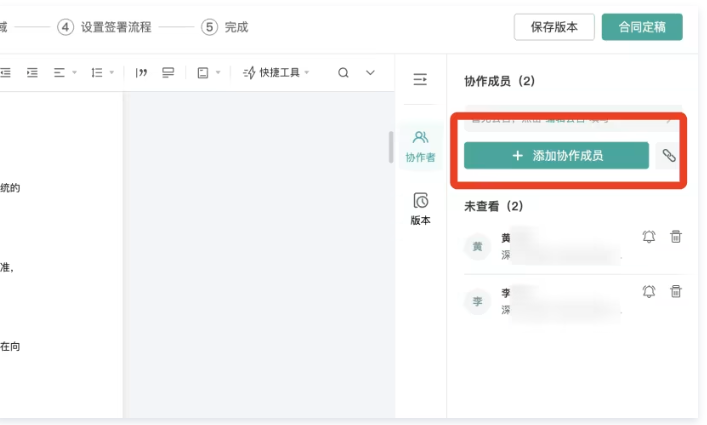Click the 保存版本 button
This screenshot has width=707, height=425.
tap(554, 27)
